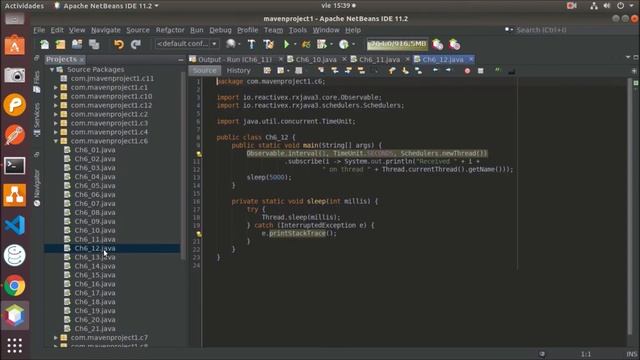Switch to the Ch6_10.java tab
Viewport: 640px width, 360px height.
pos(316,60)
